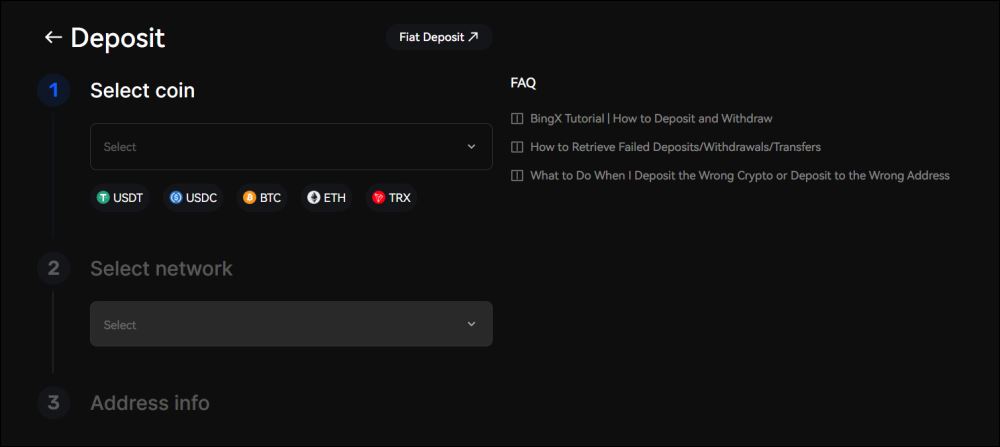Select the USDT coin shortcut
The height and width of the screenshot is (447, 1000).
point(120,198)
